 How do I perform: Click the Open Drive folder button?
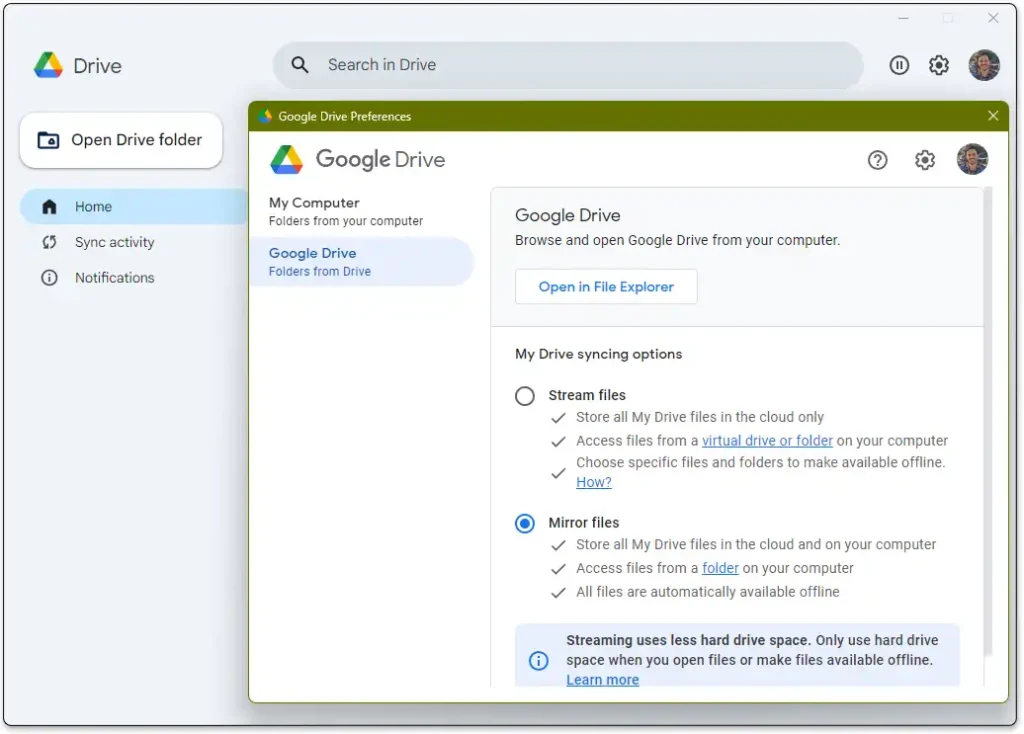(x=121, y=140)
